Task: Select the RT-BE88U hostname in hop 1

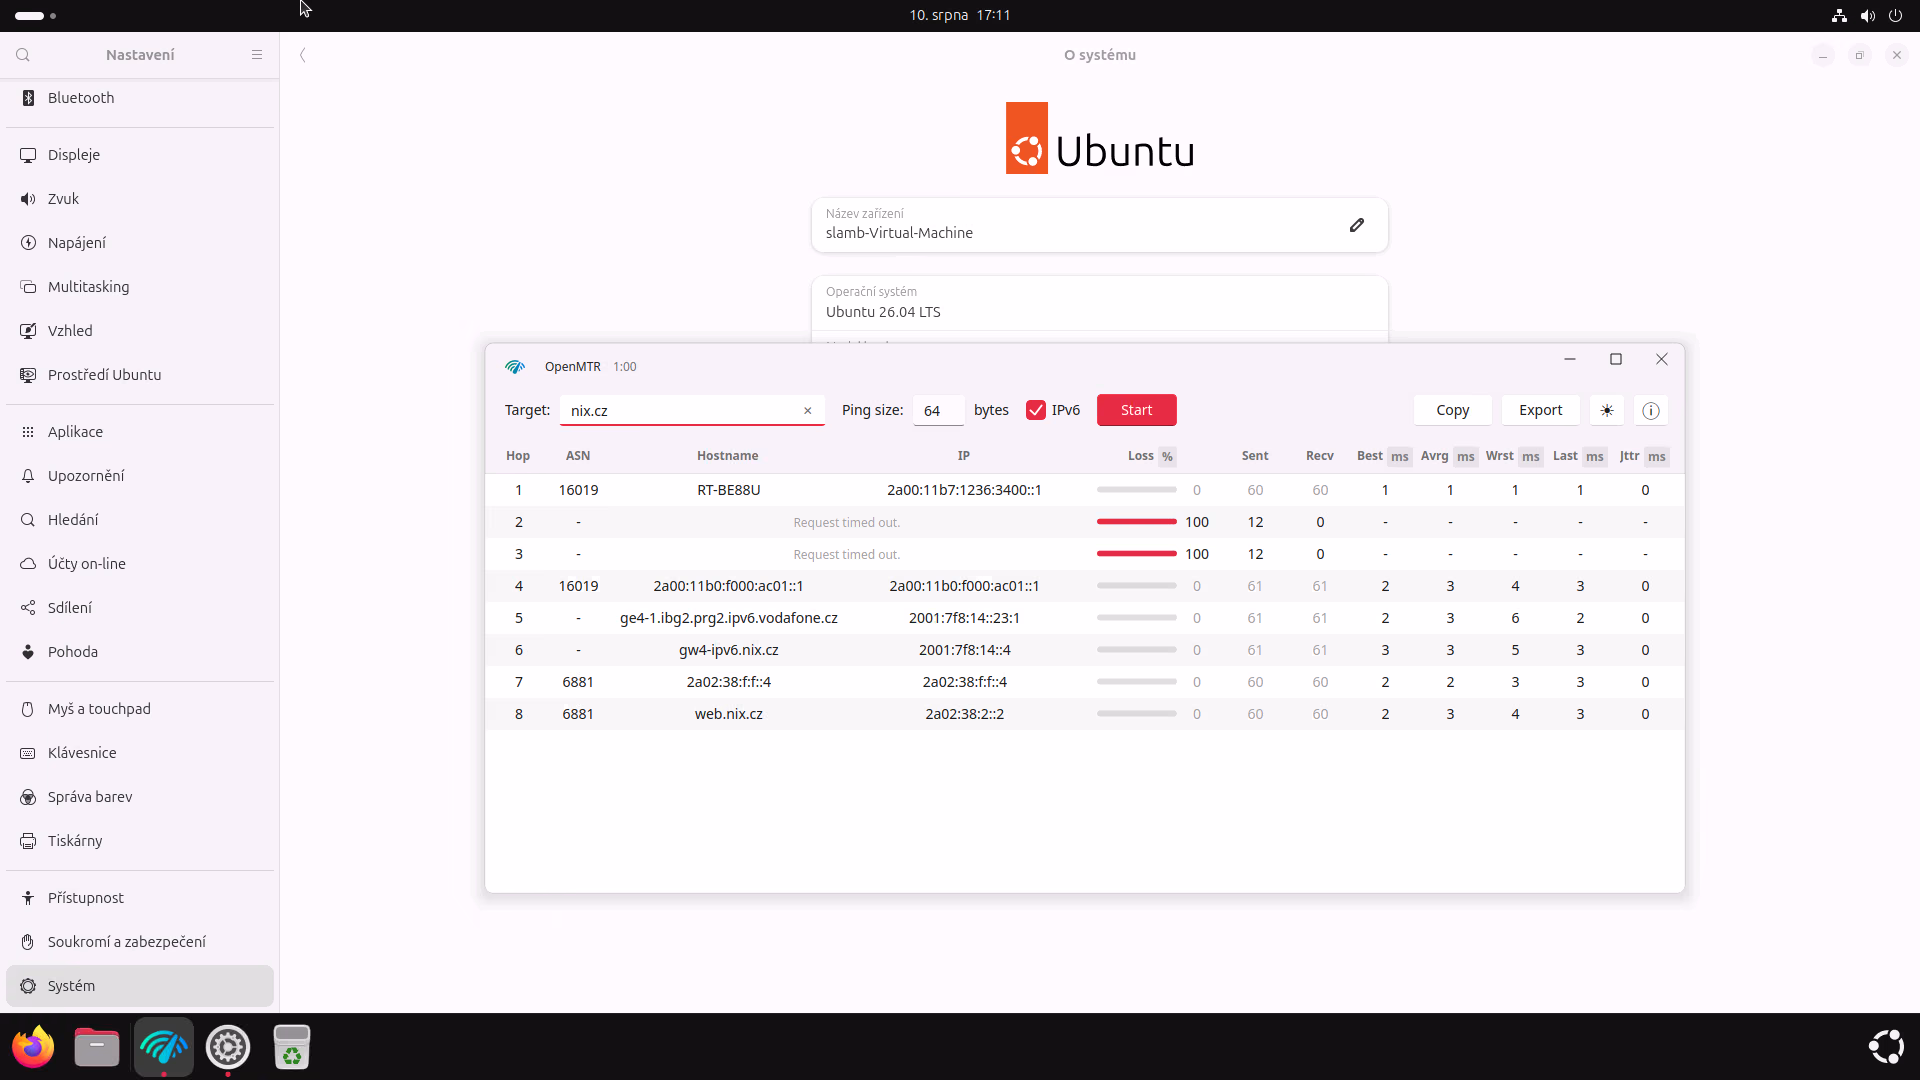Action: 729,490
